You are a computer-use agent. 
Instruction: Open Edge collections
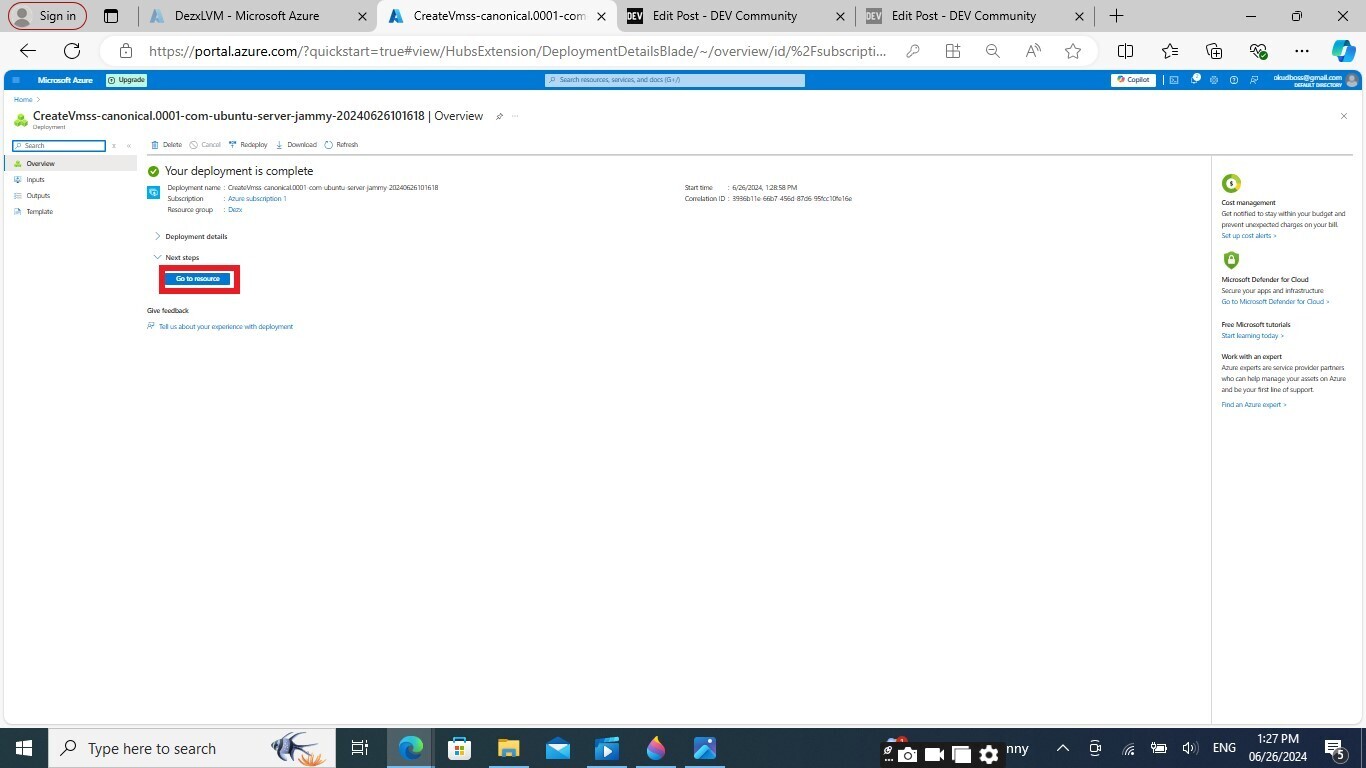tap(1214, 51)
